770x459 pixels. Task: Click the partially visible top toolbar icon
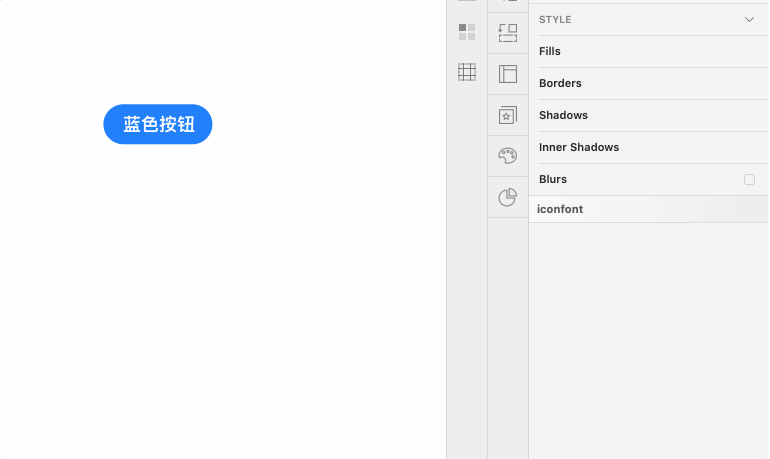(508, 3)
